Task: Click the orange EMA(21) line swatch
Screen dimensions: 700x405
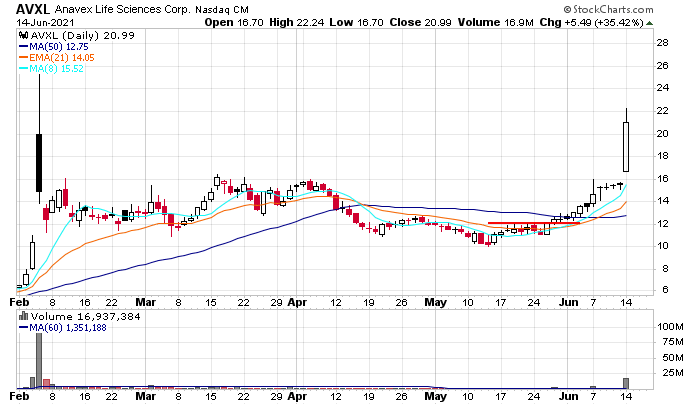Action: [23, 58]
